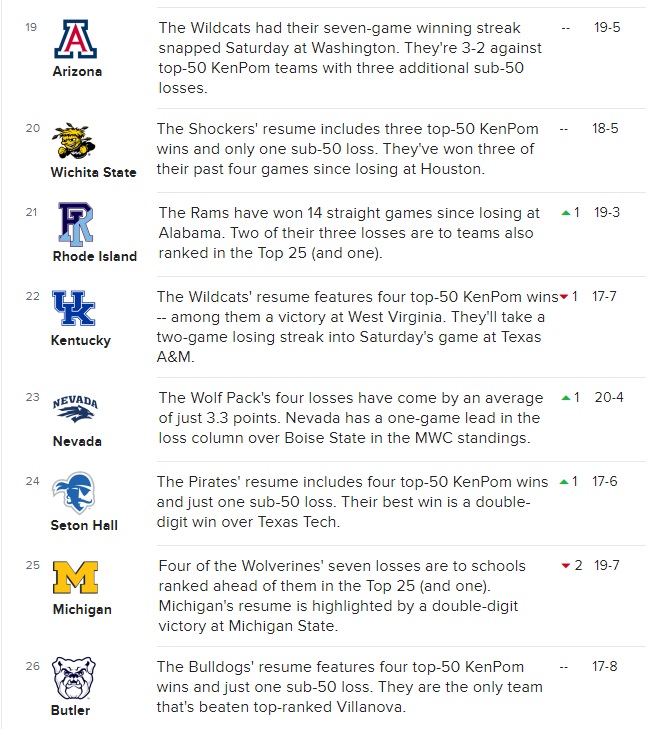Open the Butler Bulldogs logo

(73, 678)
